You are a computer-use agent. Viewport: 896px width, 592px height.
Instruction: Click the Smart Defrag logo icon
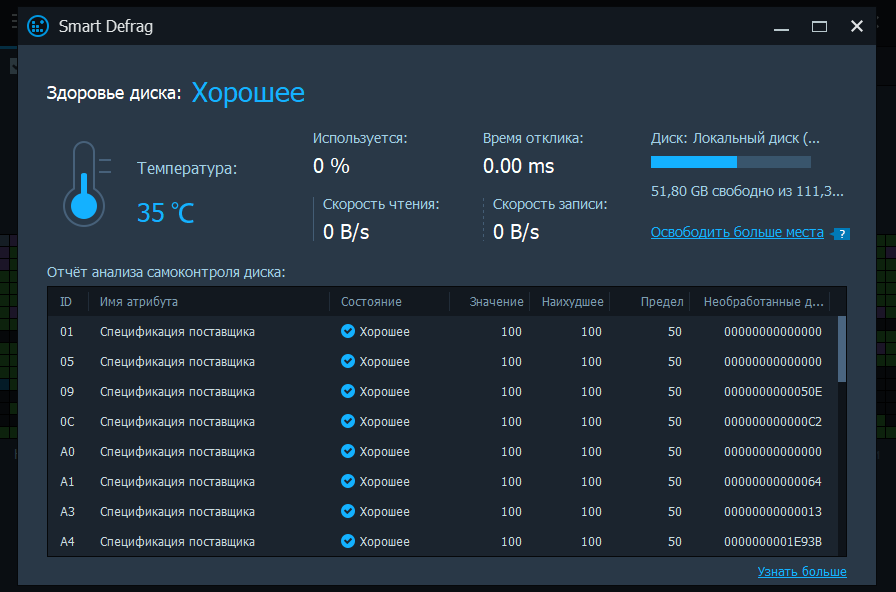coord(38,26)
